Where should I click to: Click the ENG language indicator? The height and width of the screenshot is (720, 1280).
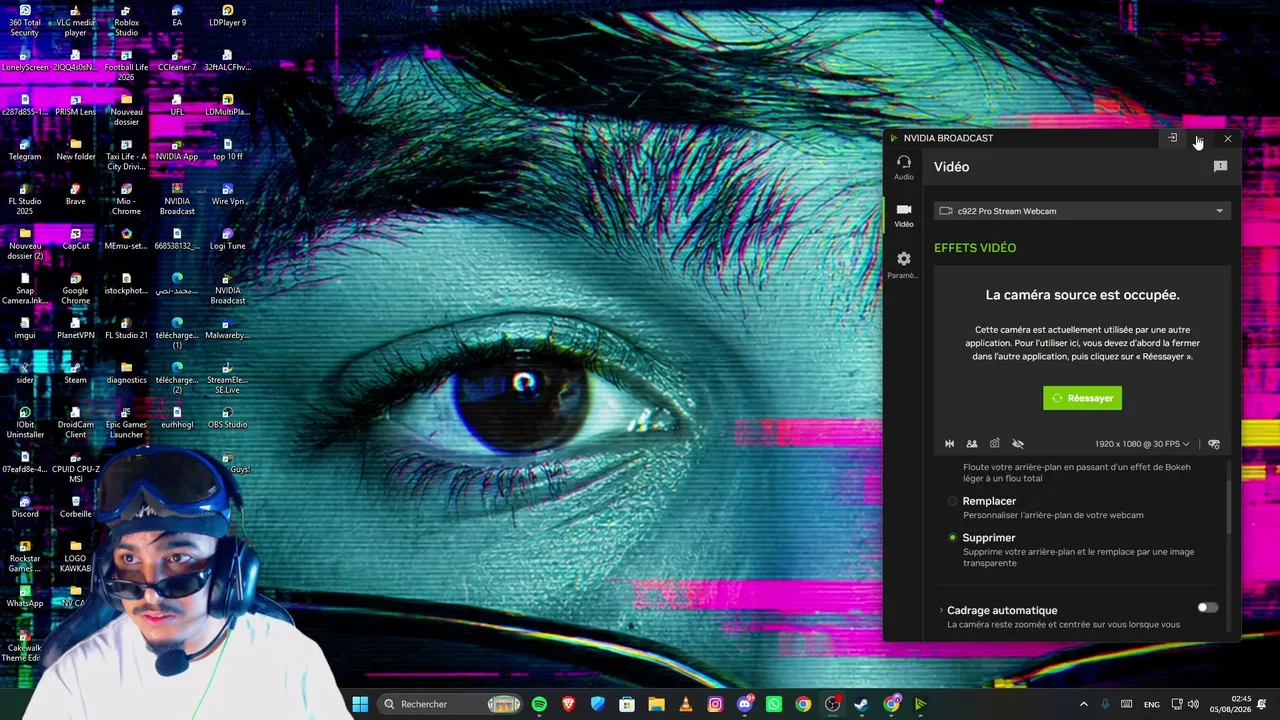tap(1152, 704)
